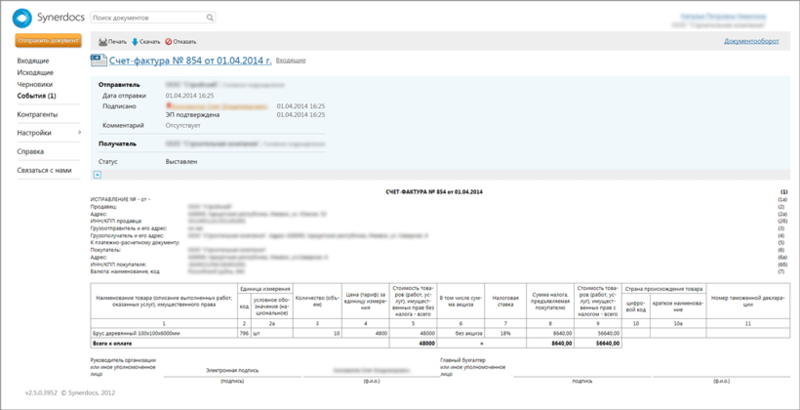800x410 pixels.
Task: Open the Входящие folder
Action: (33, 62)
